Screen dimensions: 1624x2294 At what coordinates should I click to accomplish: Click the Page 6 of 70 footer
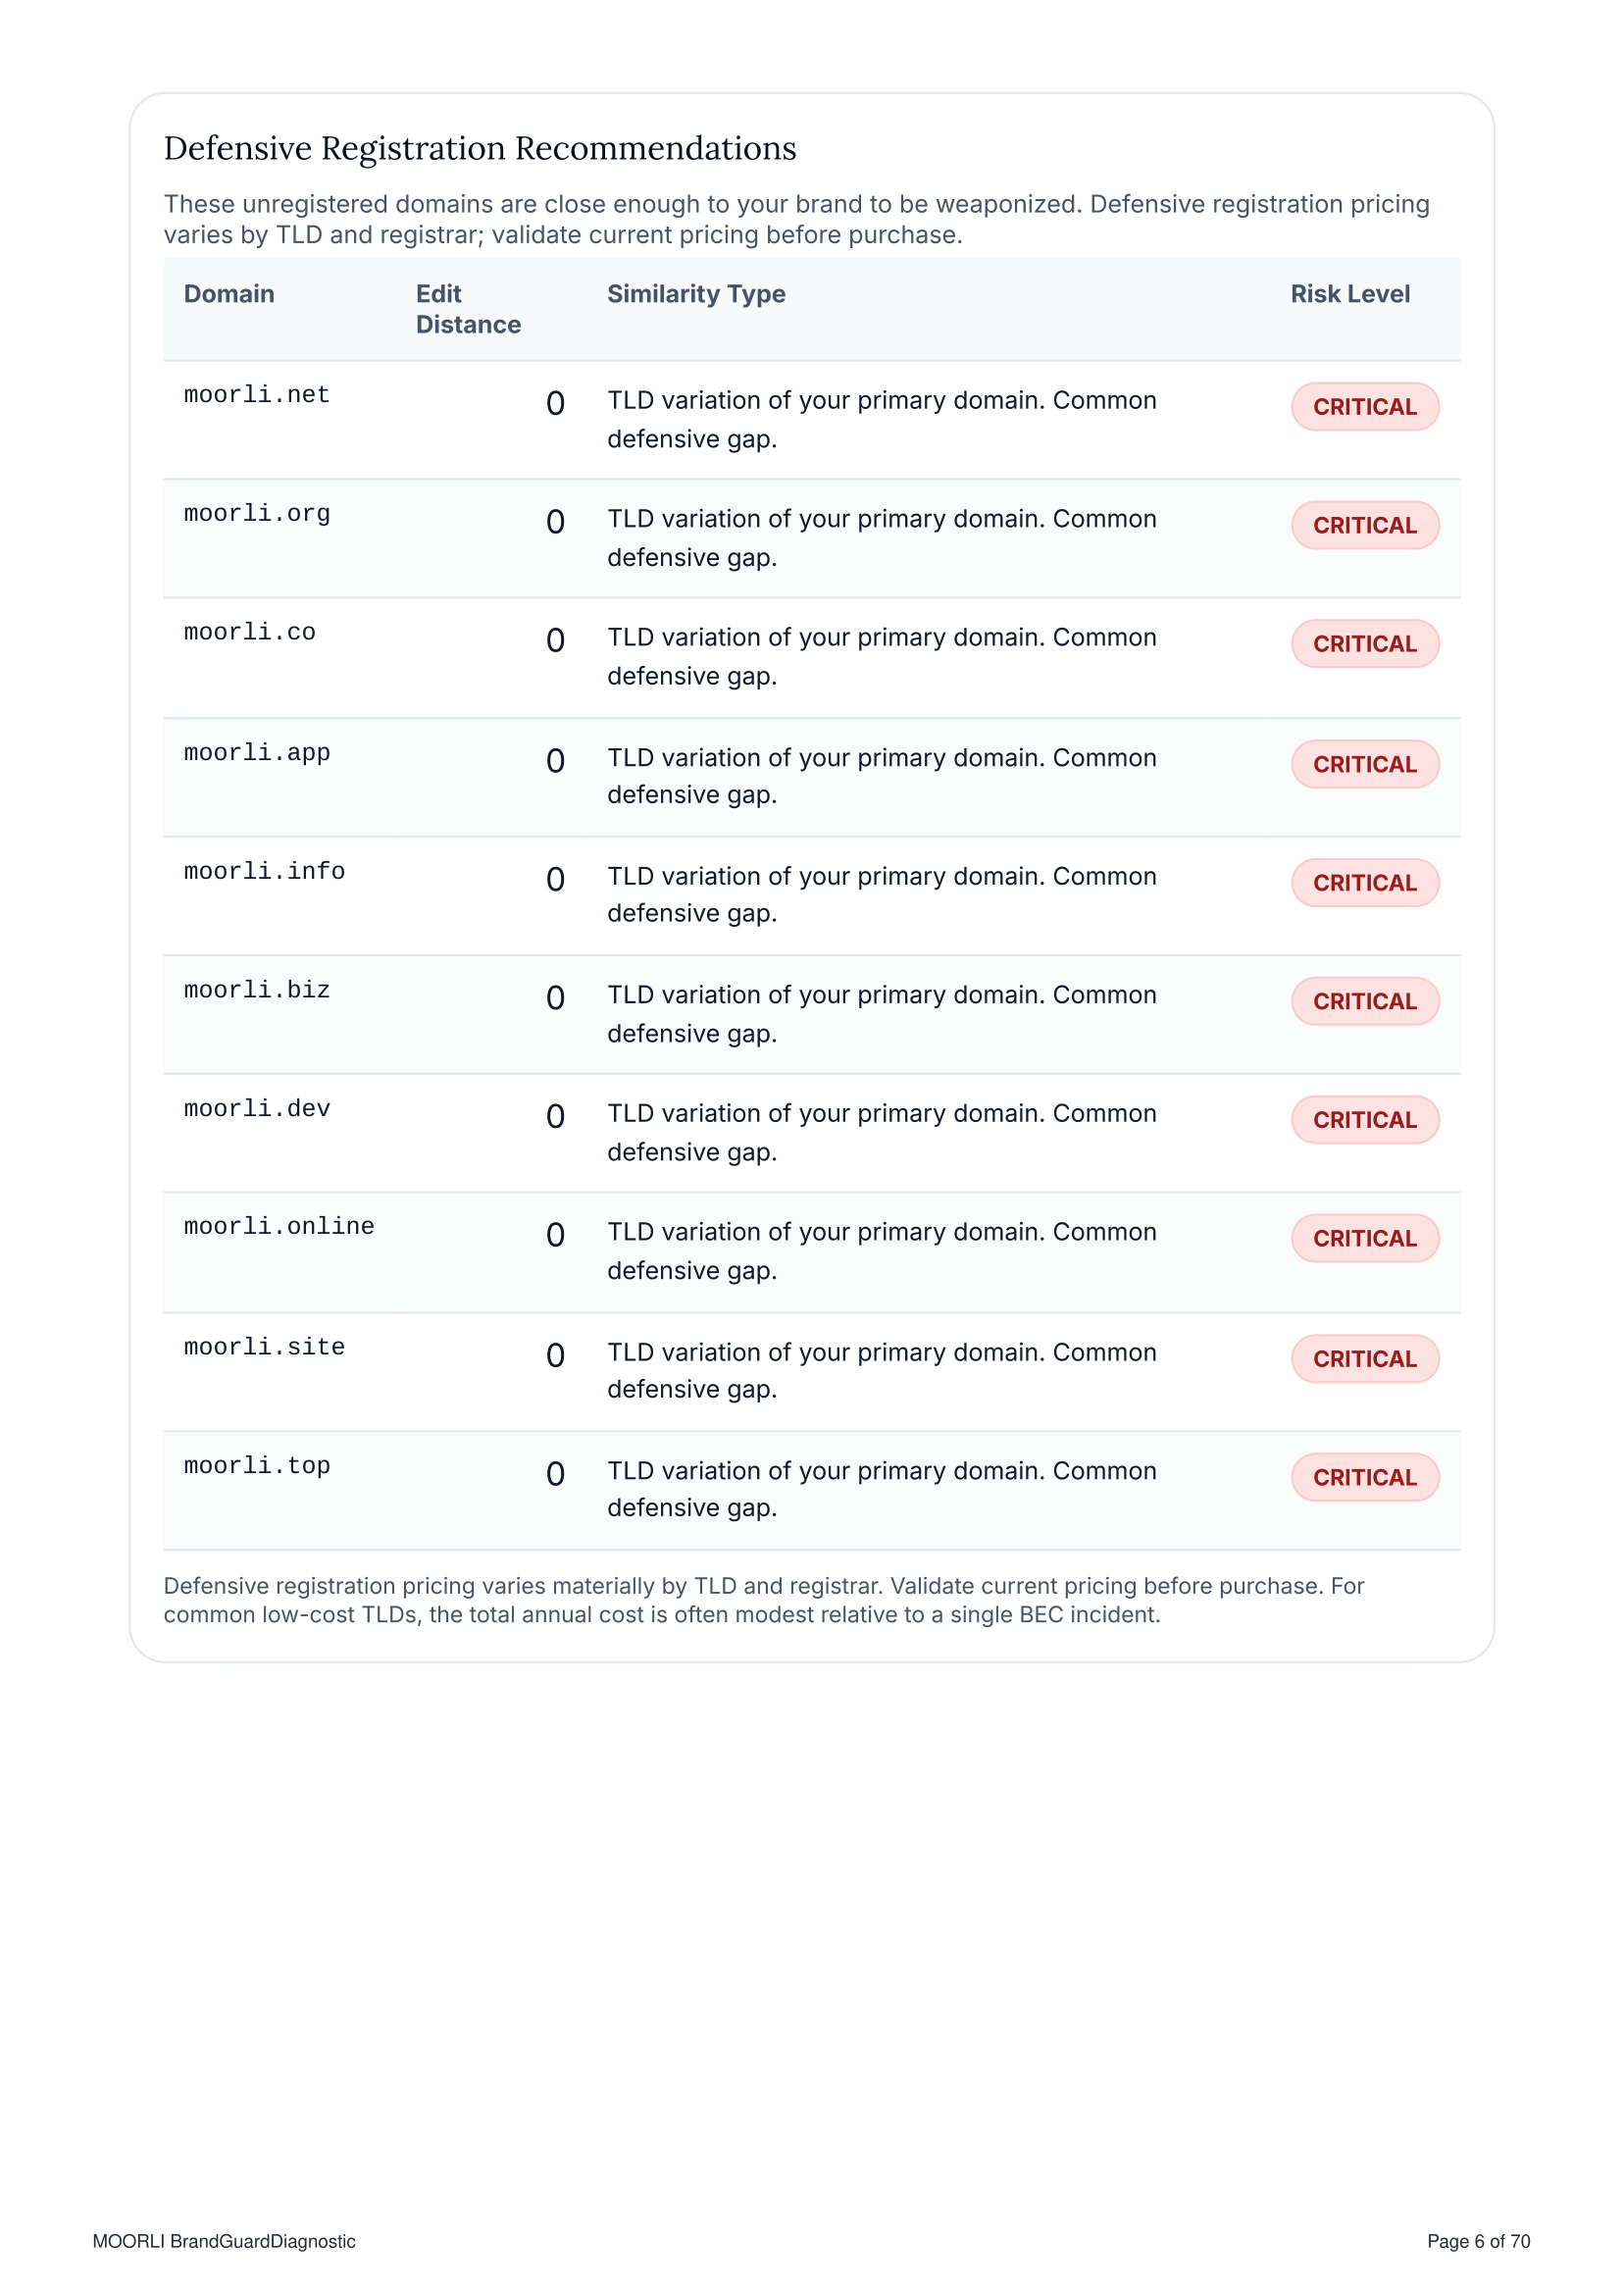point(1478,2241)
